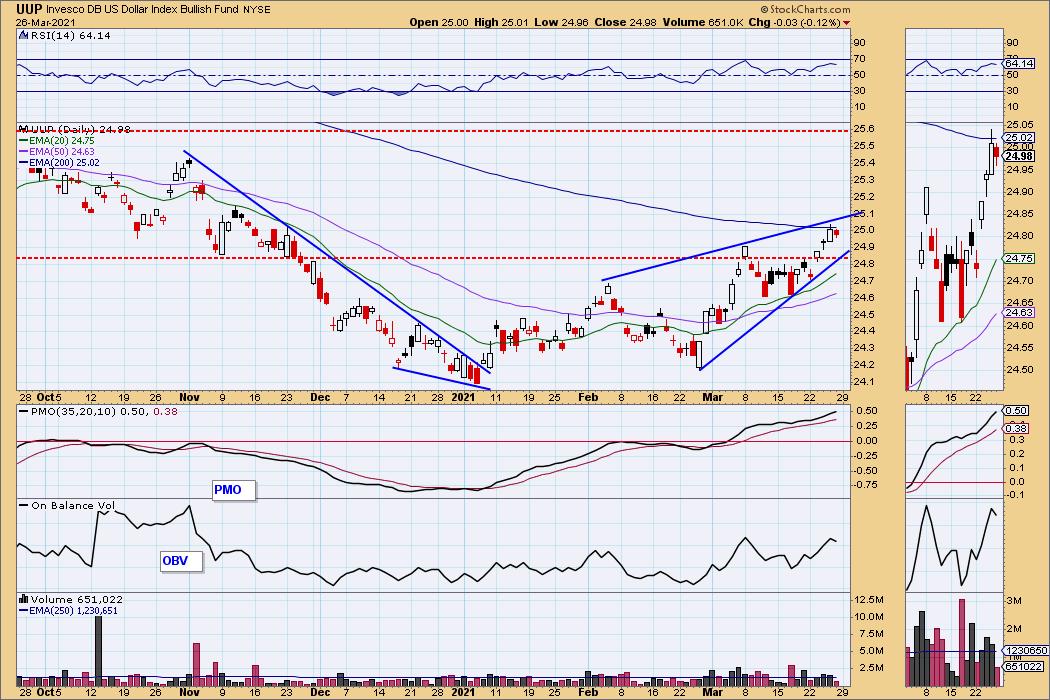Click the 25.02 EMA tag in zoom panel
This screenshot has height=700, width=1050.
pos(1020,137)
